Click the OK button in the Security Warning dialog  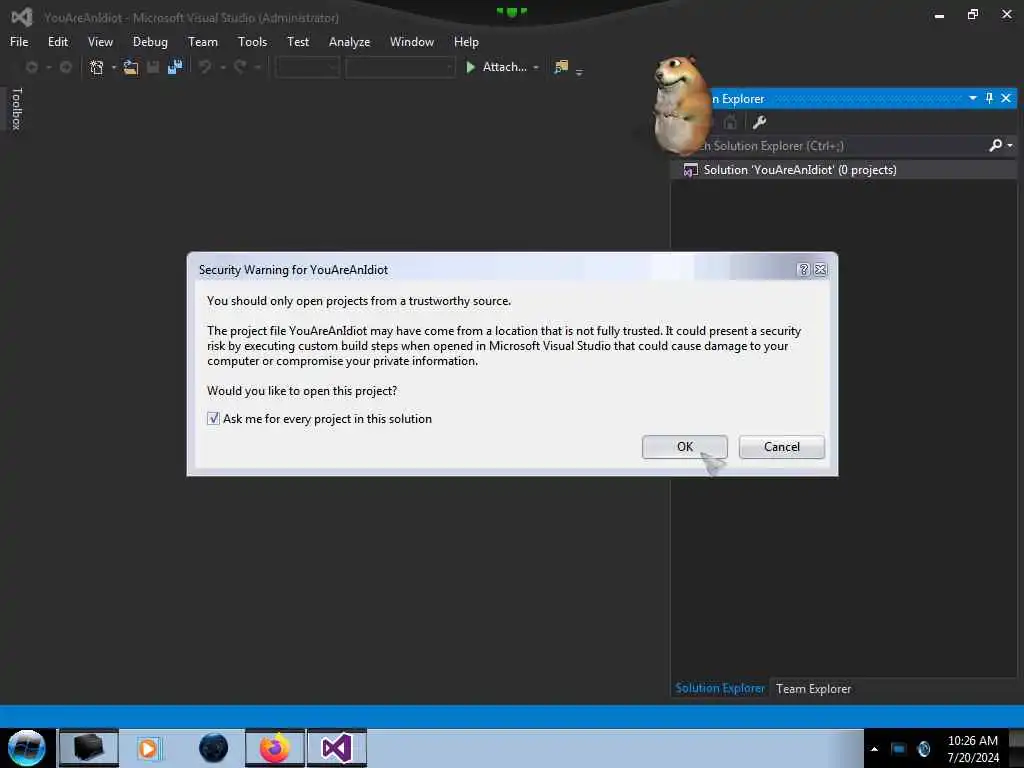pos(684,447)
